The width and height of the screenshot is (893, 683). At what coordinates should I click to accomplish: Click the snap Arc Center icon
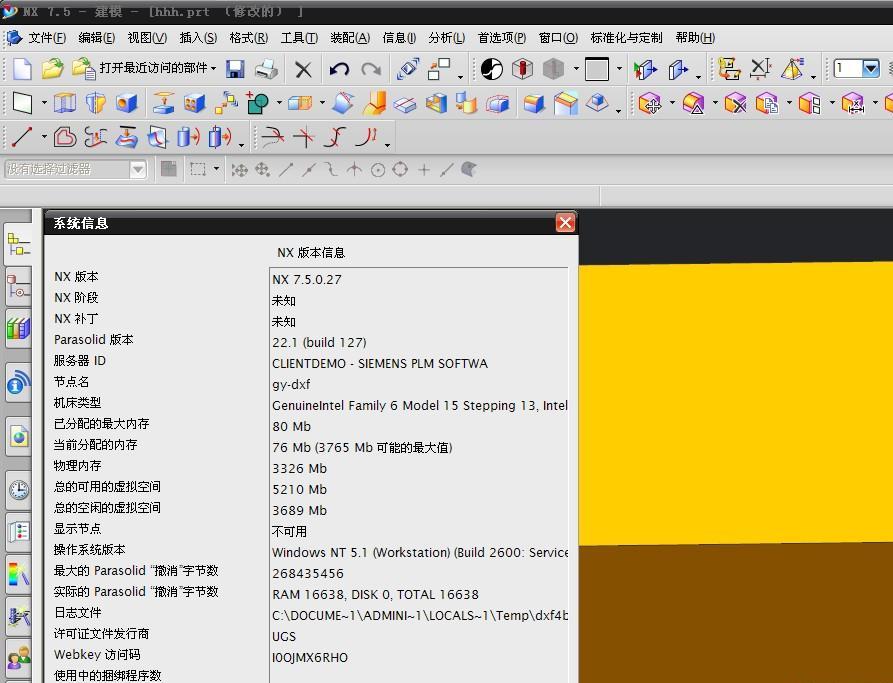click(378, 169)
